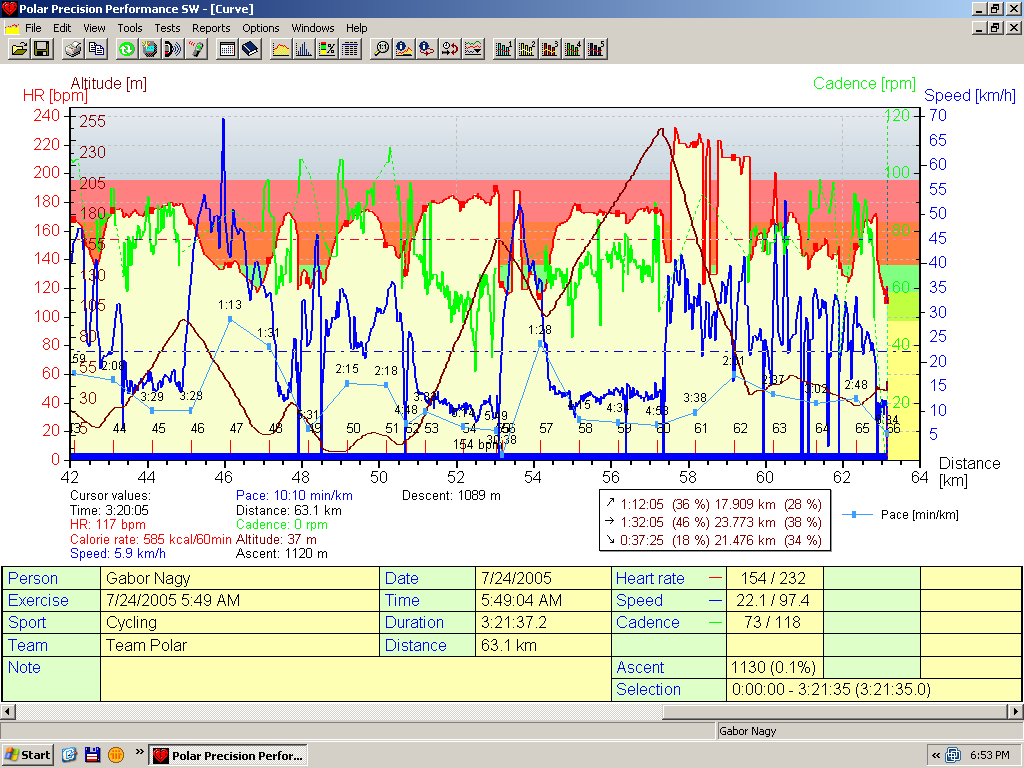Open the Reports menu

pos(211,28)
